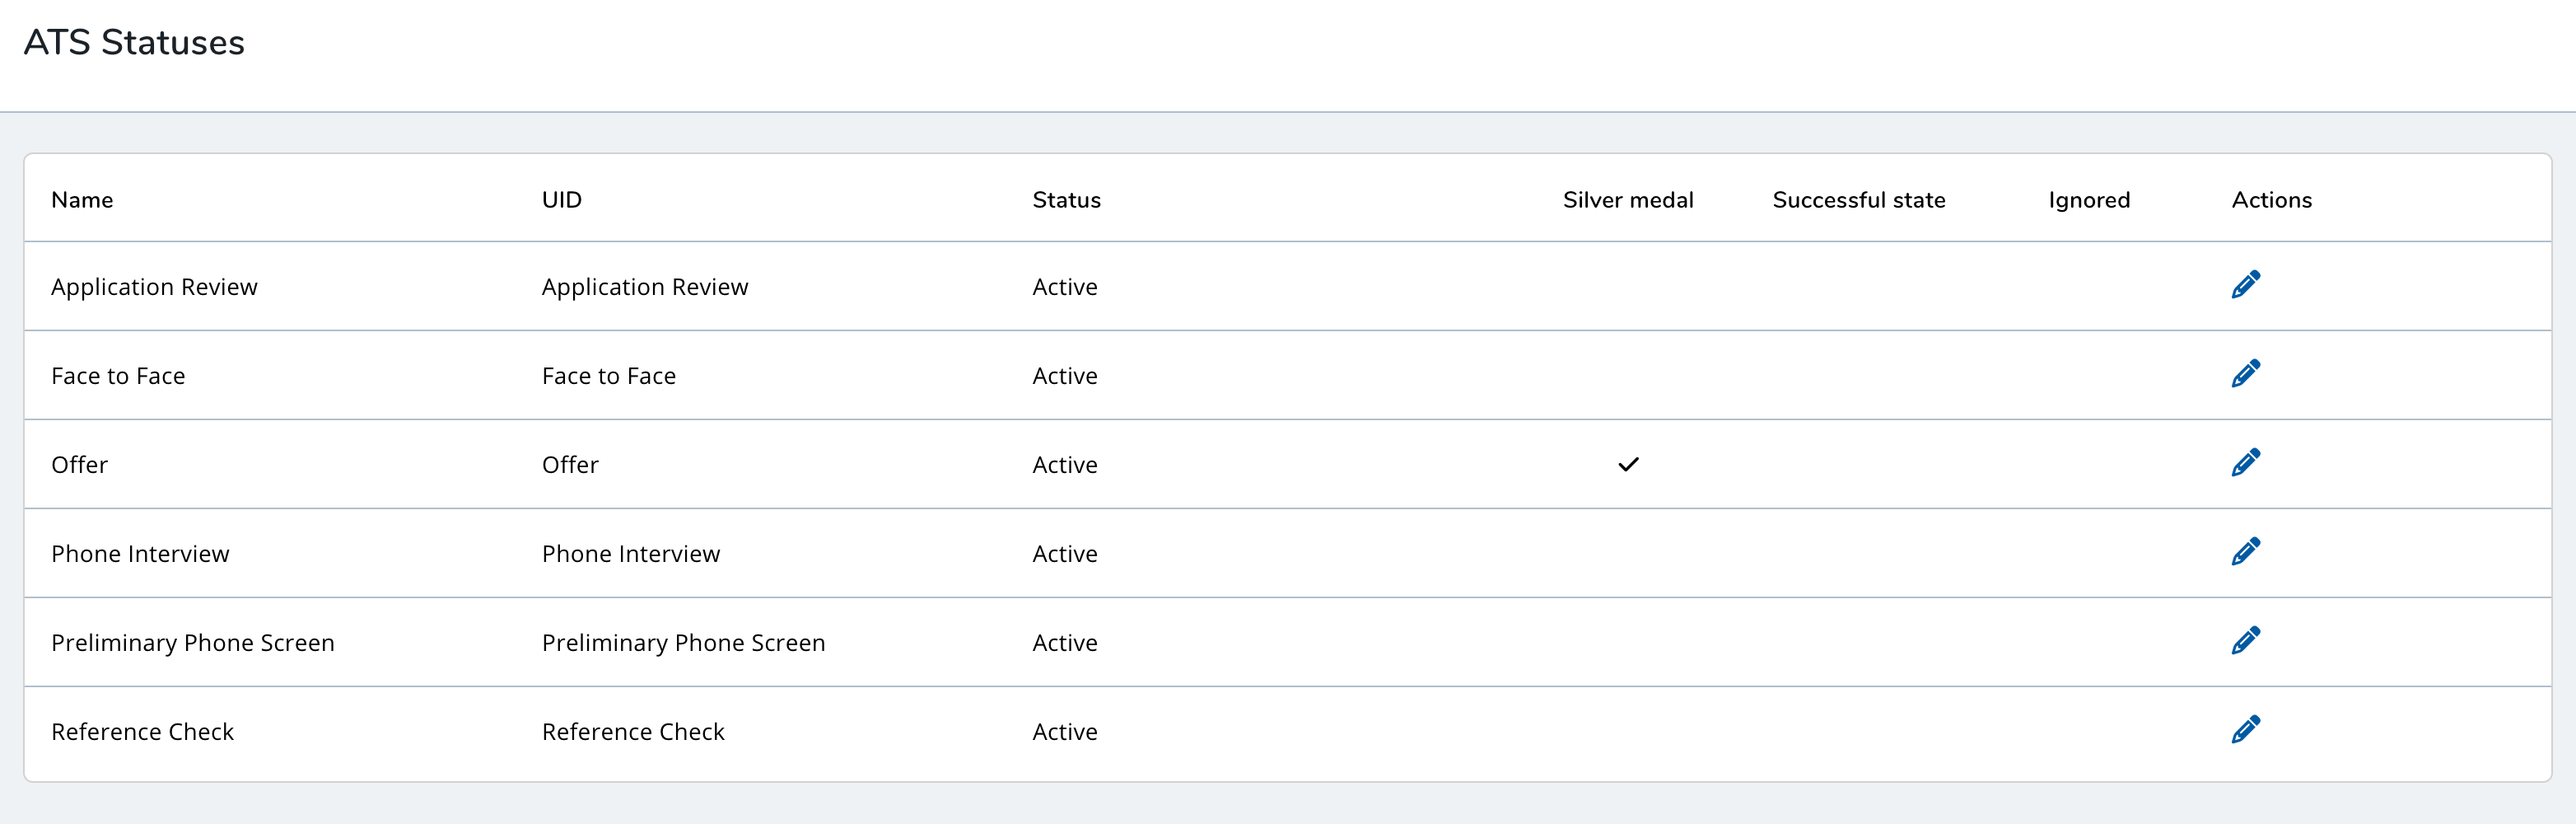Click the Actions column header
This screenshot has height=824, width=2576.
pyautogui.click(x=2271, y=200)
